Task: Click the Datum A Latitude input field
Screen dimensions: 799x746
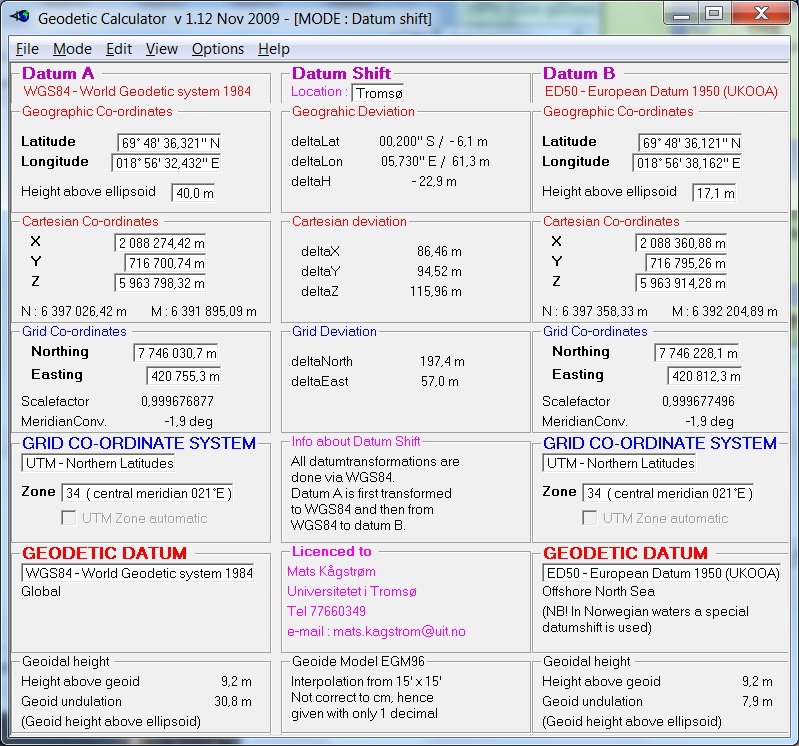Action: click(x=170, y=143)
